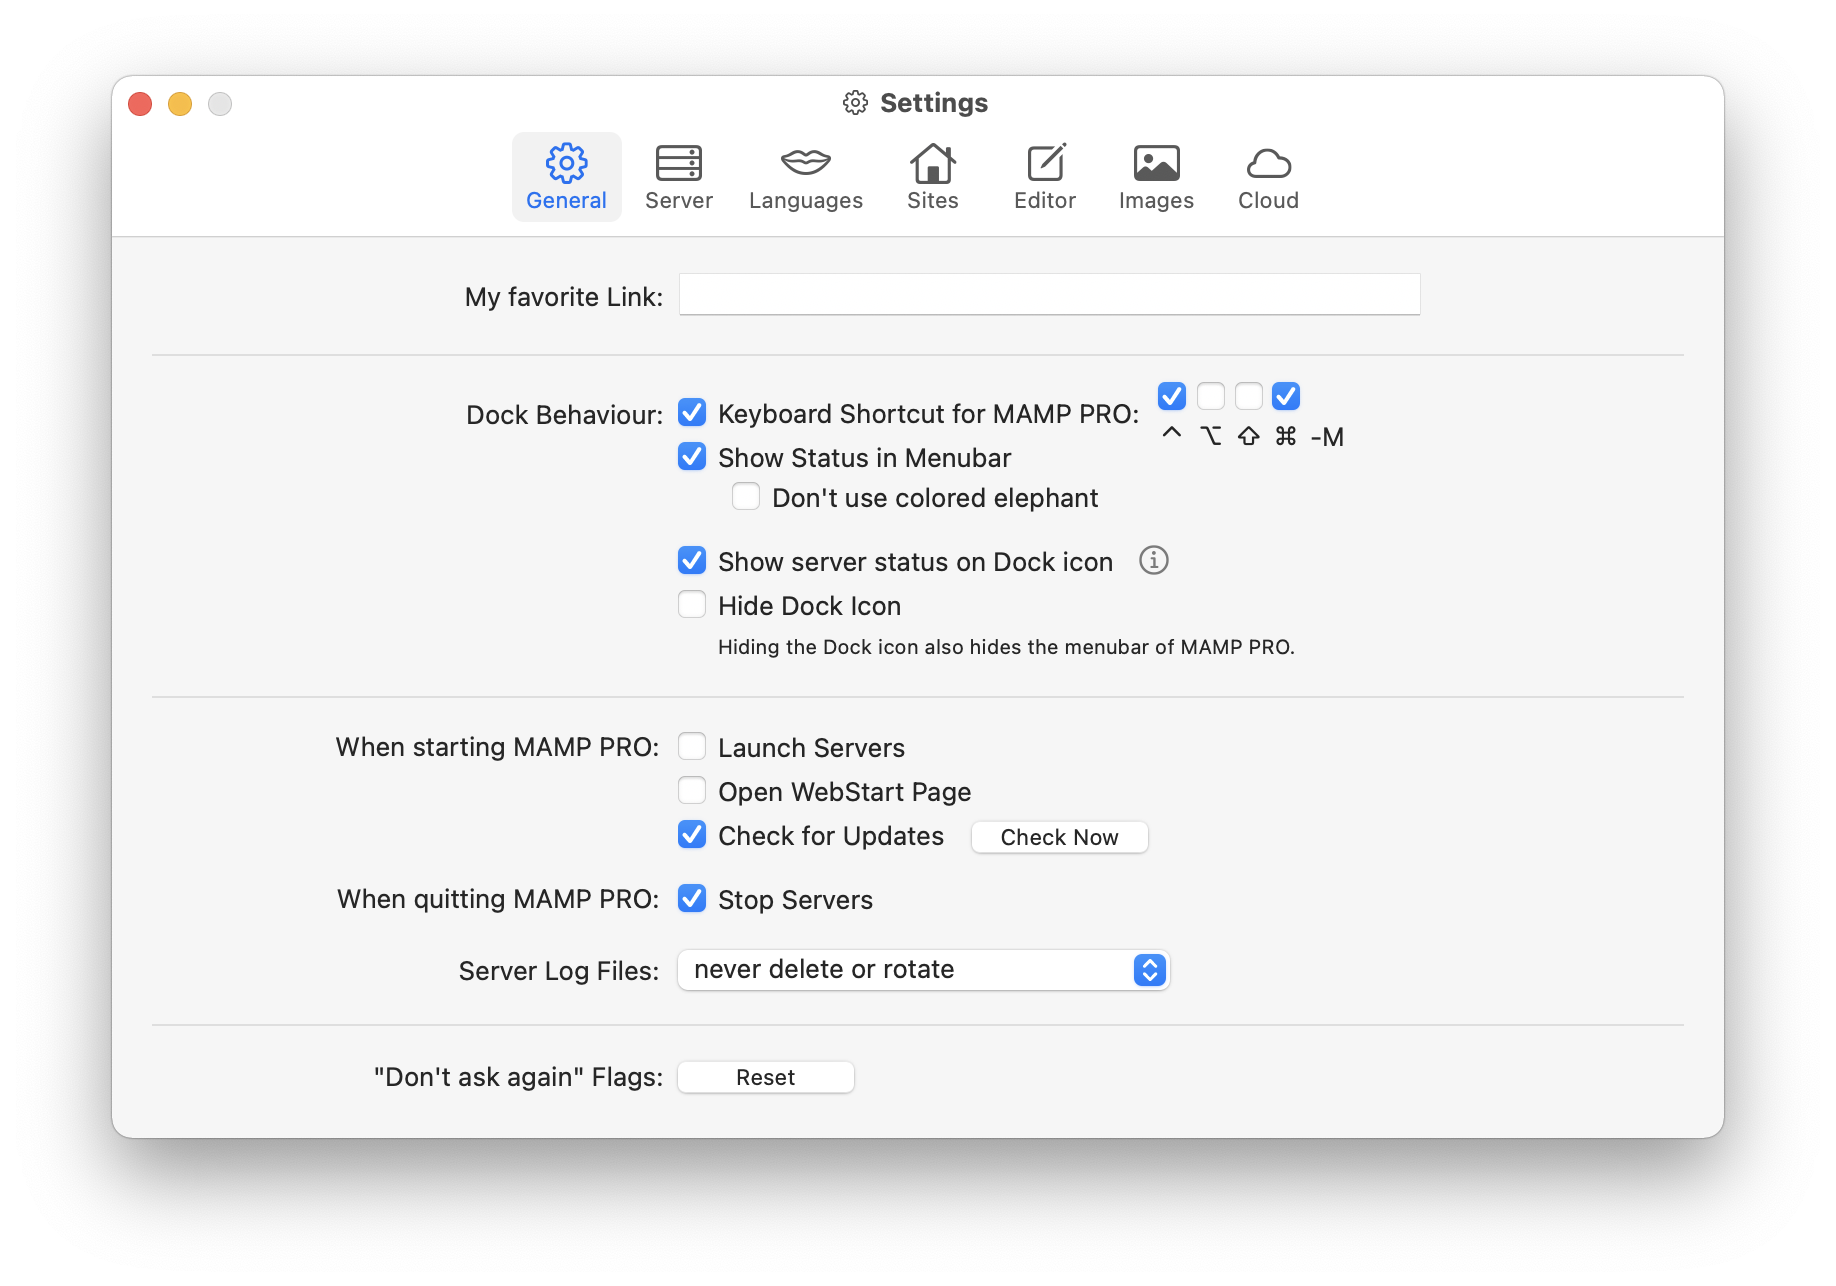Switch to the Editor tab
Viewport: 1836px width, 1286px height.
(1045, 177)
